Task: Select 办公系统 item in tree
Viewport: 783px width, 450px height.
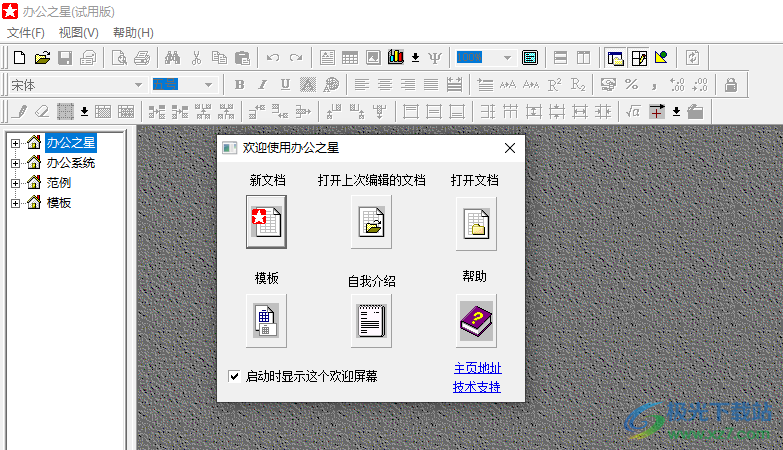Action: click(71, 163)
